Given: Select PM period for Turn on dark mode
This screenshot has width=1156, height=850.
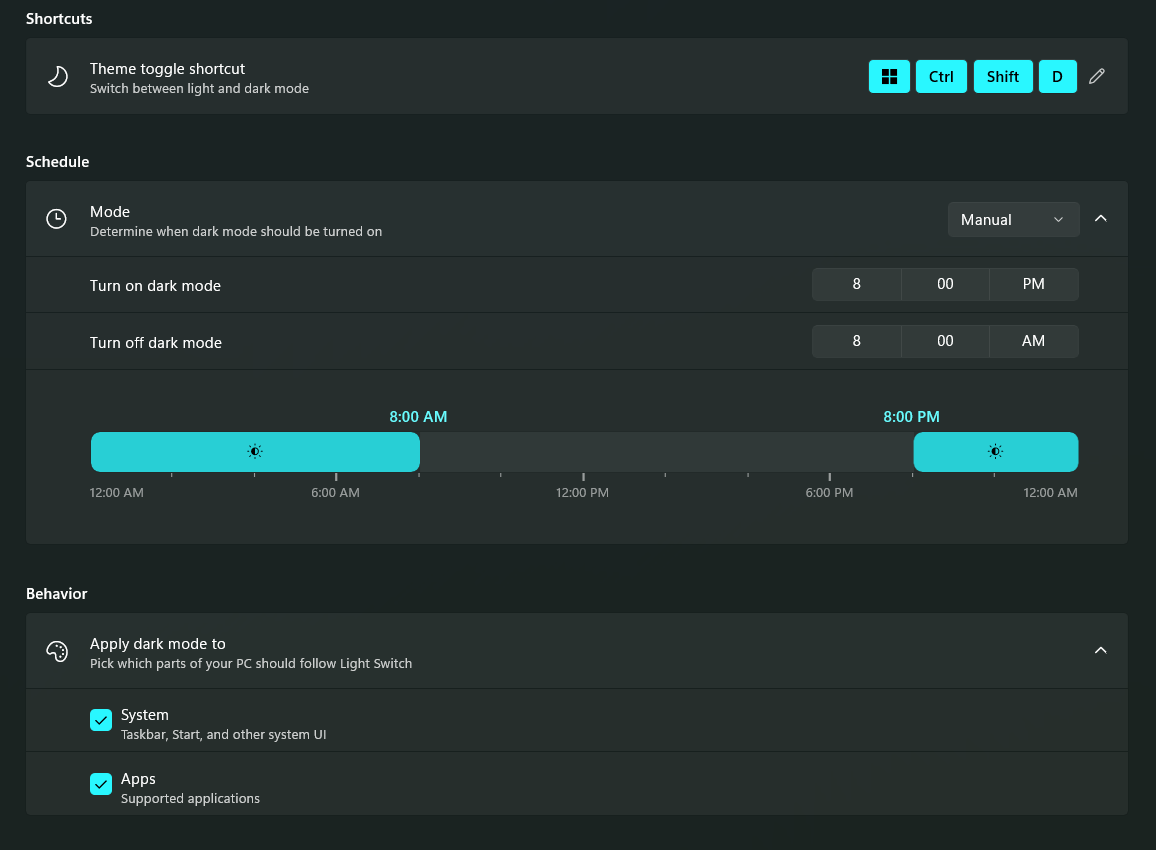Looking at the screenshot, I should pos(1033,285).
